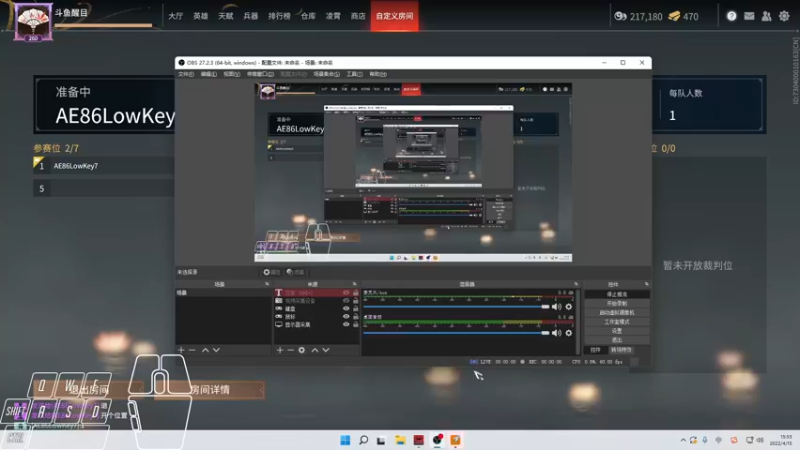800x450 pixels.
Task: Open File Explorer from taskbar
Action: click(x=400, y=440)
